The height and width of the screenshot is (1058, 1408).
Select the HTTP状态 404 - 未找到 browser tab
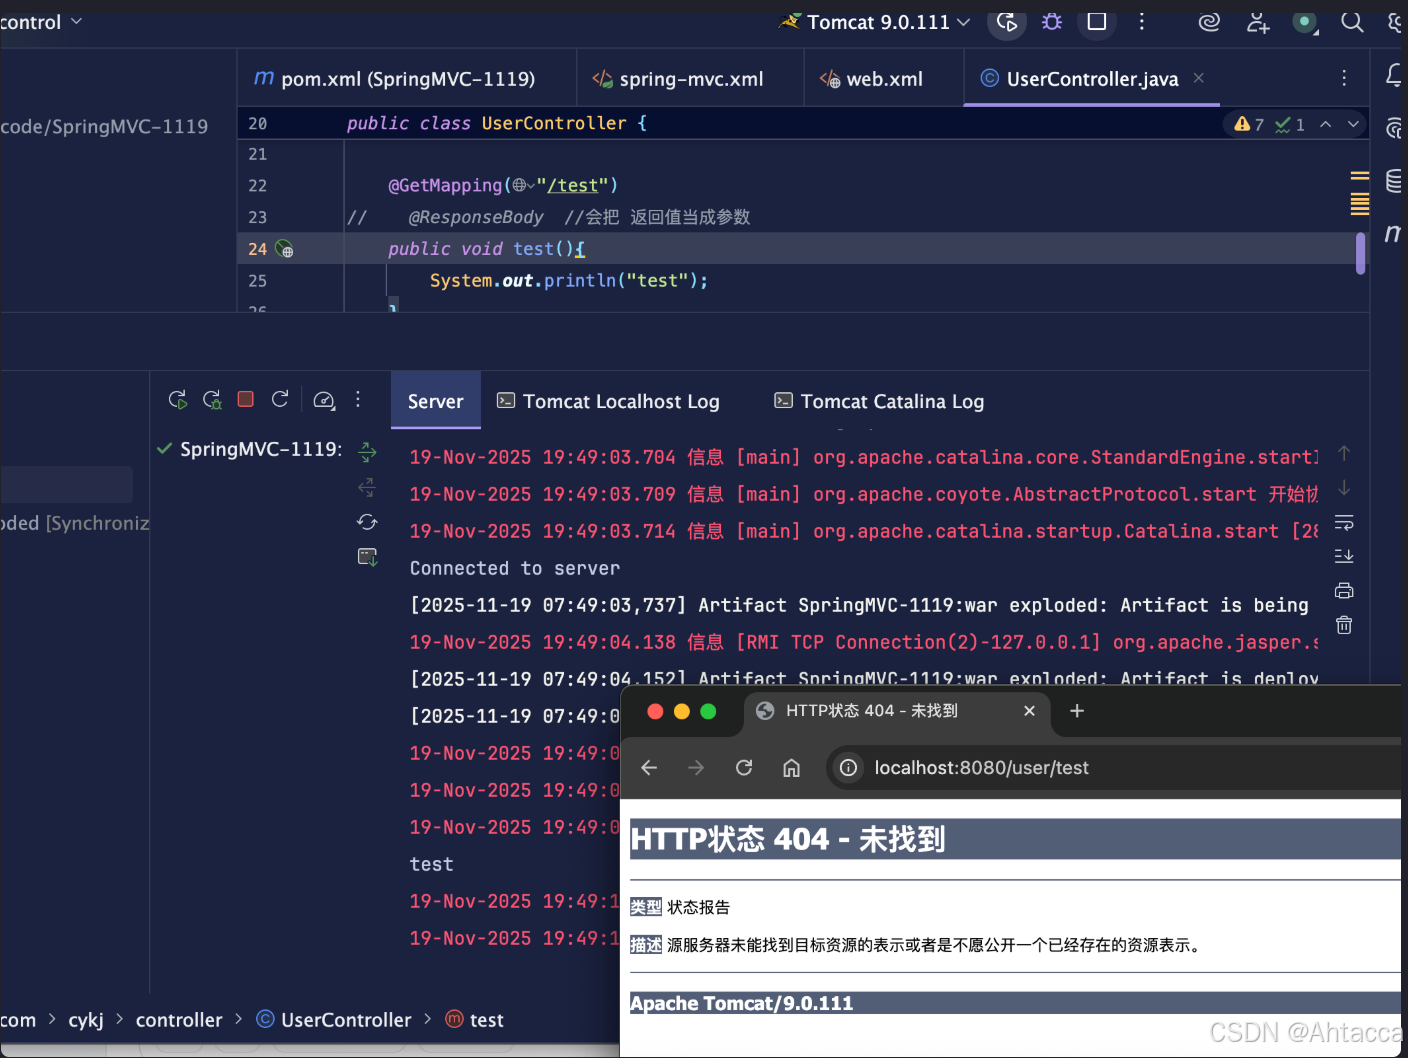click(898, 711)
